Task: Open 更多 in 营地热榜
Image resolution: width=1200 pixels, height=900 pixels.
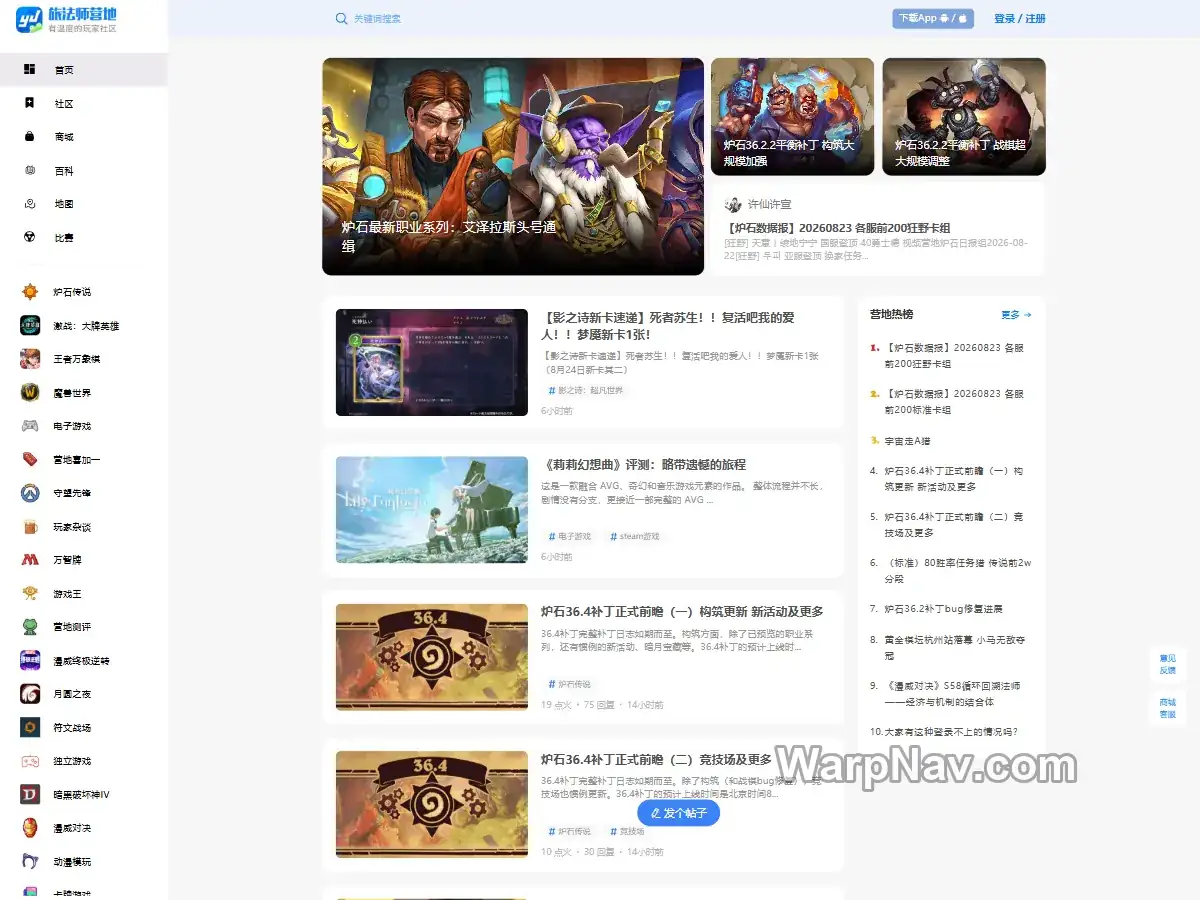Action: point(1016,314)
